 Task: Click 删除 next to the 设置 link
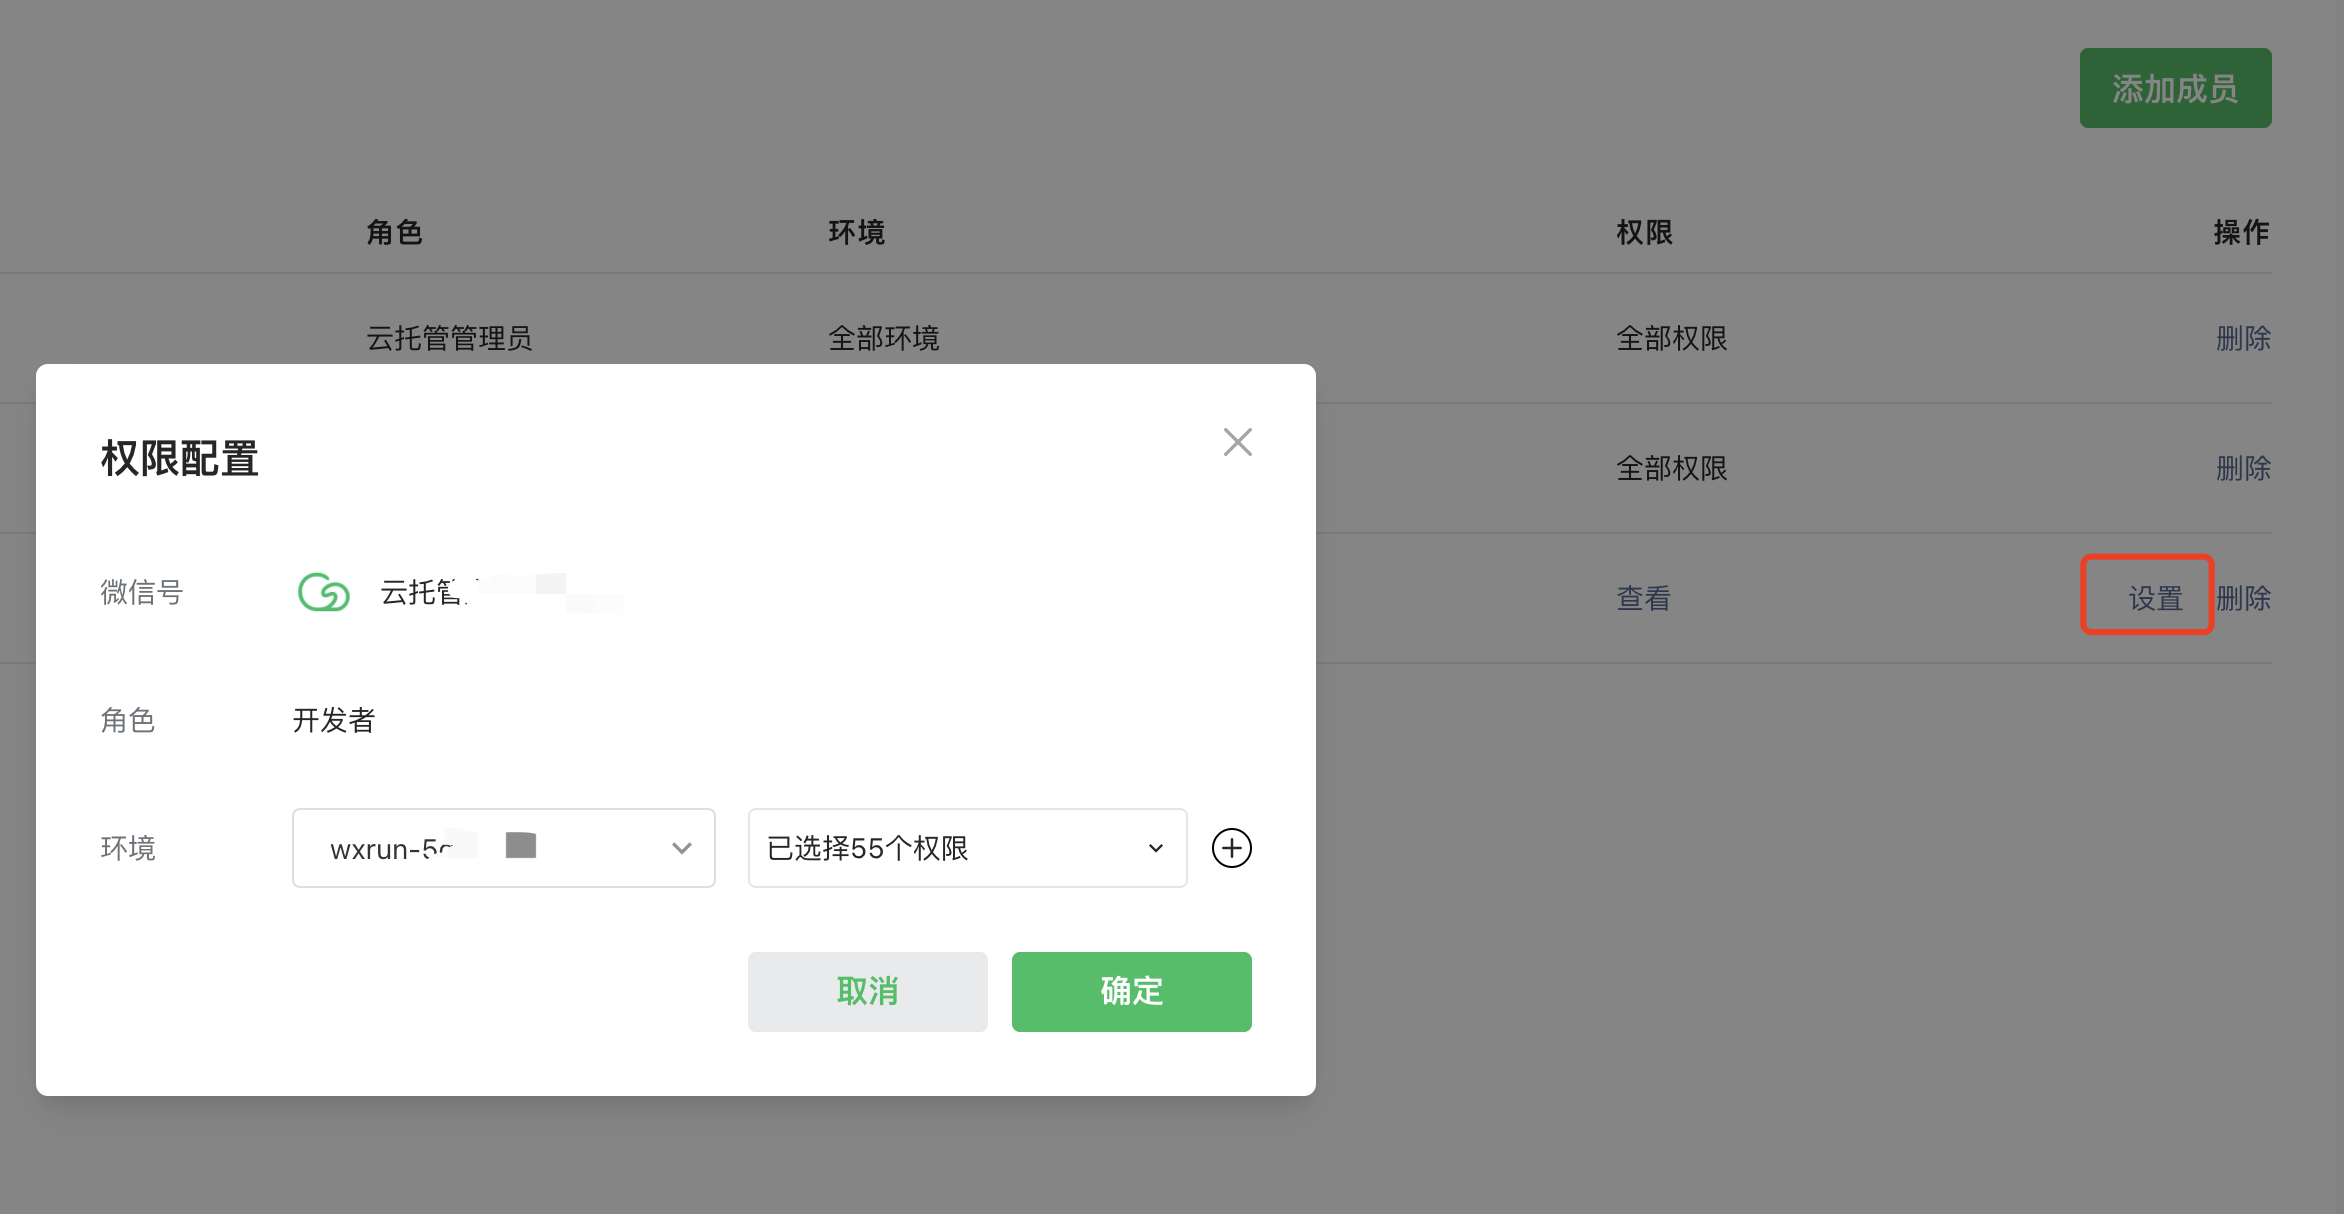[2243, 598]
